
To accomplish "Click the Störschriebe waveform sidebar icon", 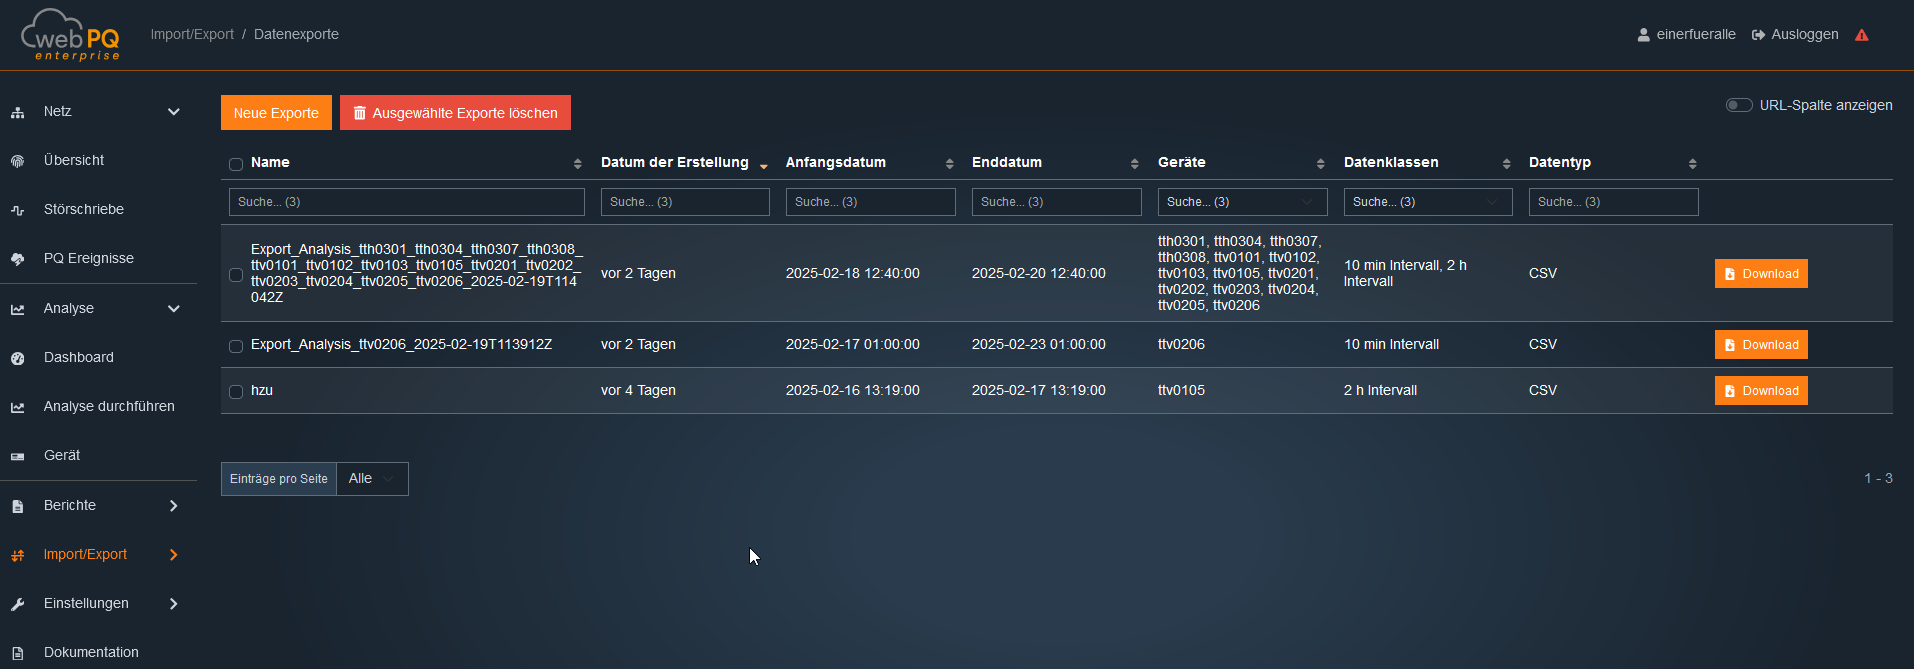I will [18, 210].
